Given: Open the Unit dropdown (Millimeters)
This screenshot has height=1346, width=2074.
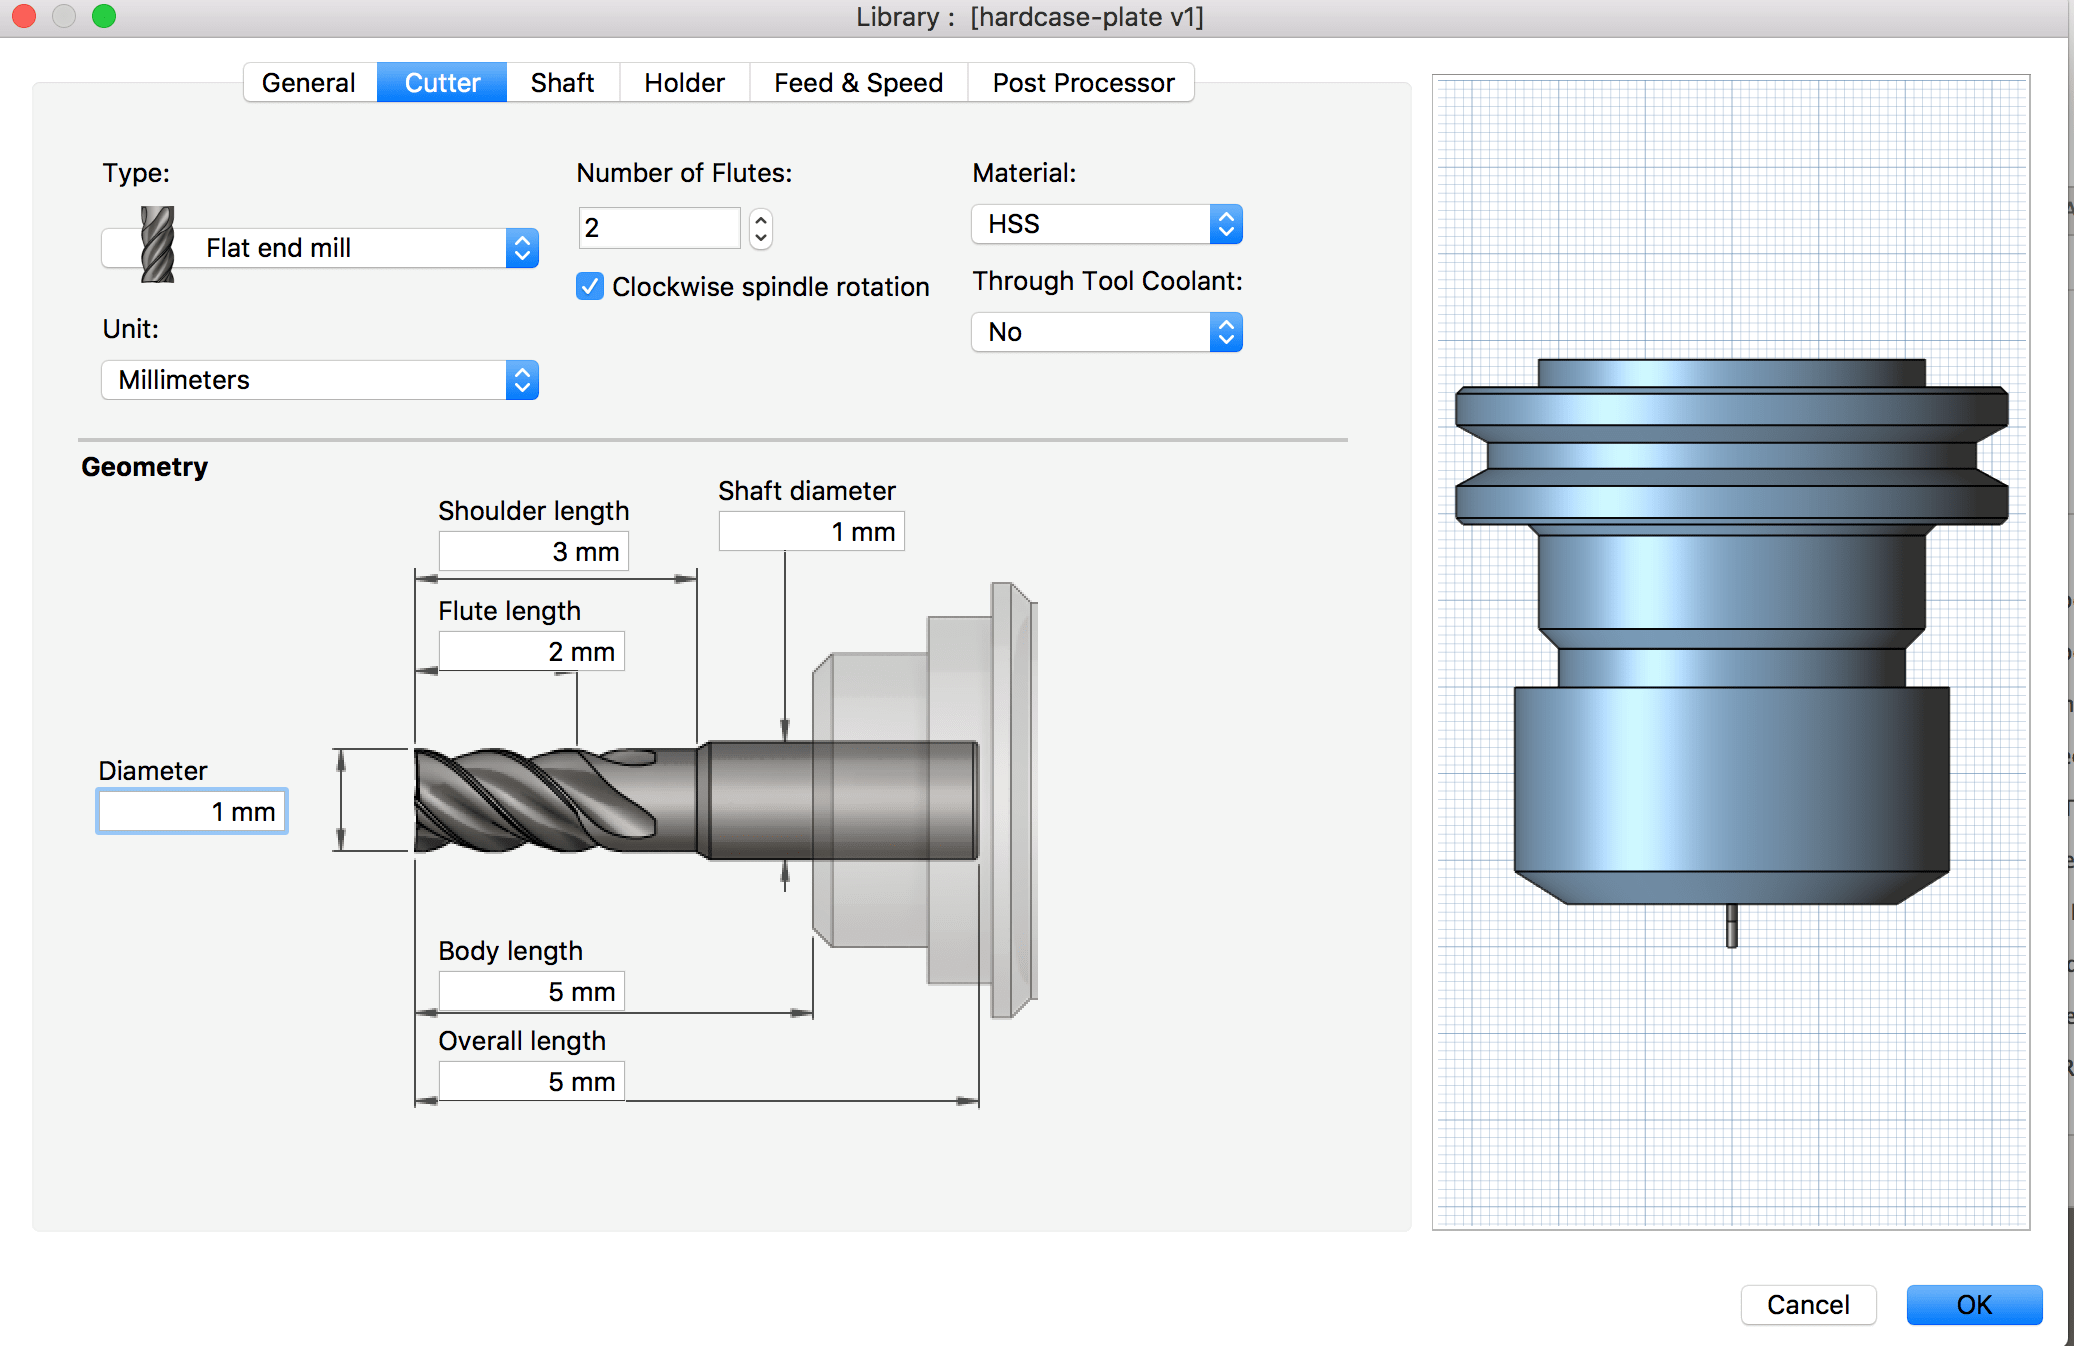Looking at the screenshot, I should [320, 380].
